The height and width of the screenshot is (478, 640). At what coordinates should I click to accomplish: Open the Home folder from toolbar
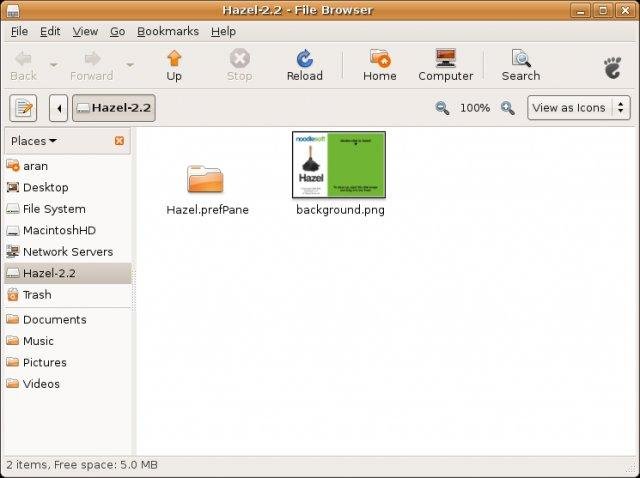pyautogui.click(x=380, y=65)
